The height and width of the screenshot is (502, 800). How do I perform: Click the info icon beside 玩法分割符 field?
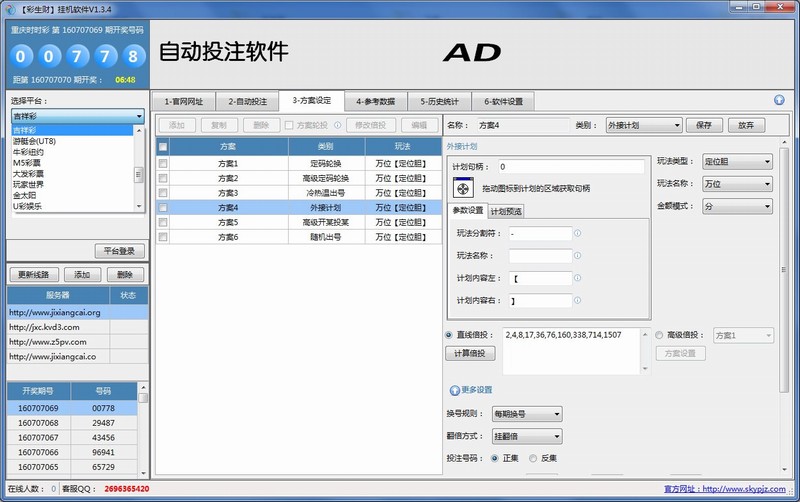point(577,233)
